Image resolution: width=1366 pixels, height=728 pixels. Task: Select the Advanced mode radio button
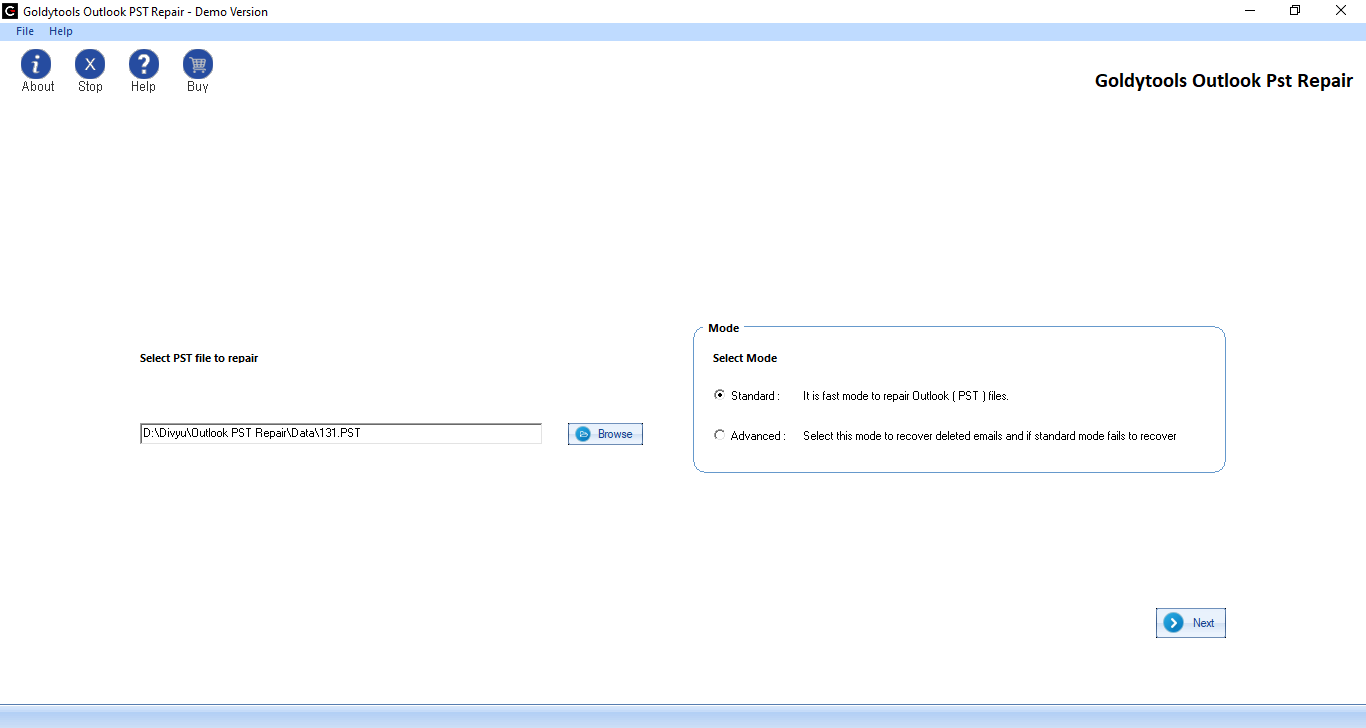[719, 435]
